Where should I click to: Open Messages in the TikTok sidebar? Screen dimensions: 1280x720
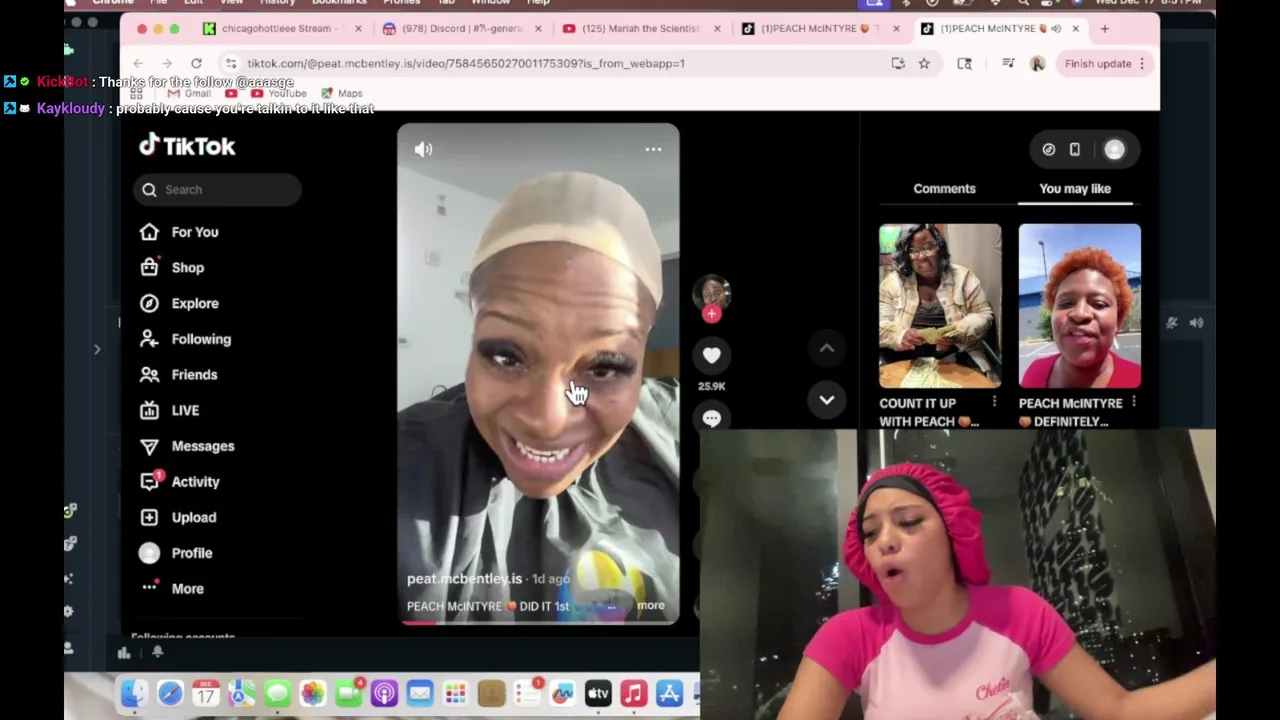coord(187,446)
